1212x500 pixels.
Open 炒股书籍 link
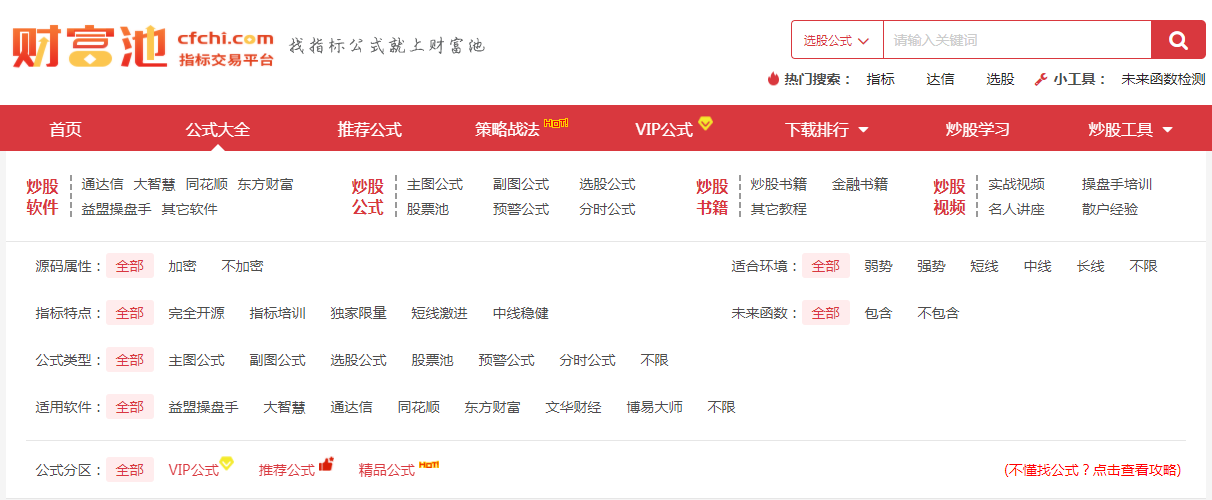point(779,184)
